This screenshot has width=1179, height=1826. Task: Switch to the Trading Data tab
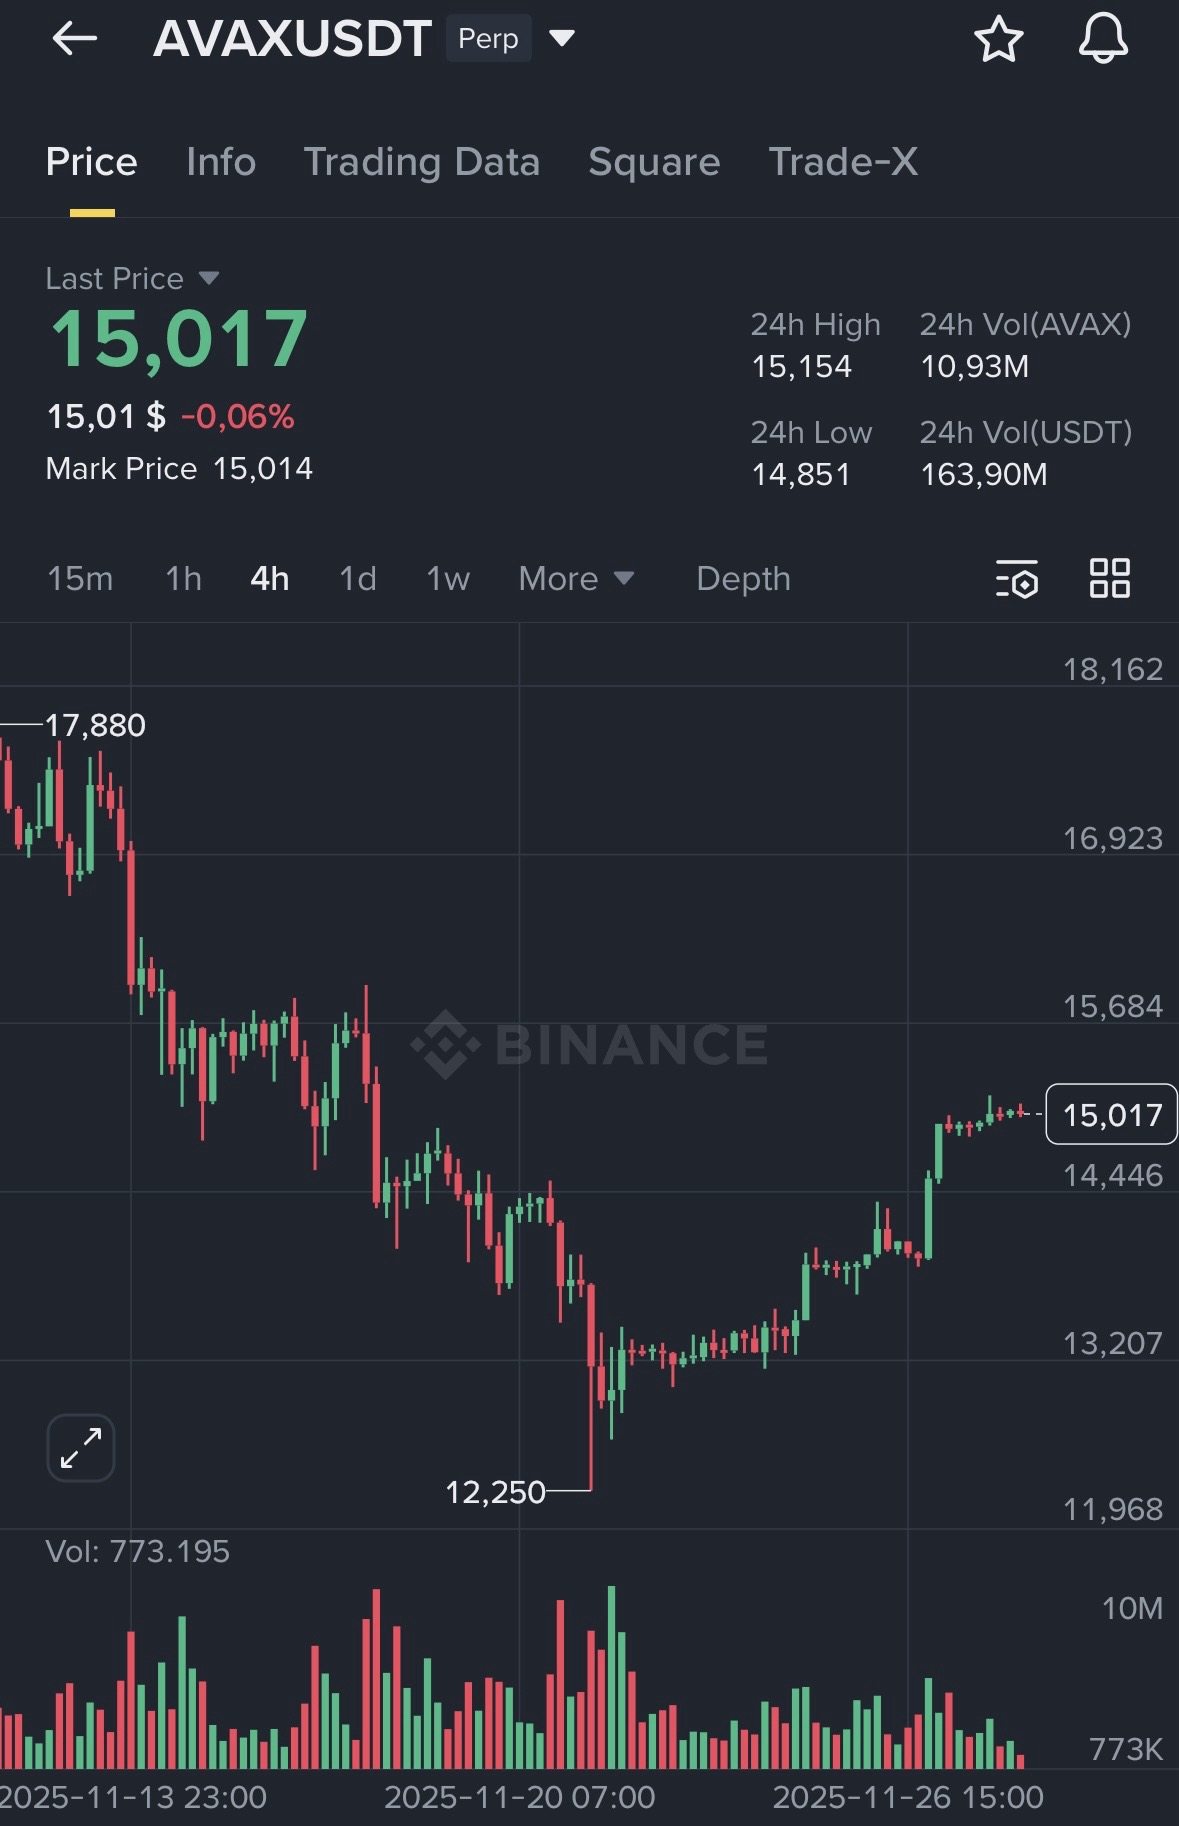422,162
